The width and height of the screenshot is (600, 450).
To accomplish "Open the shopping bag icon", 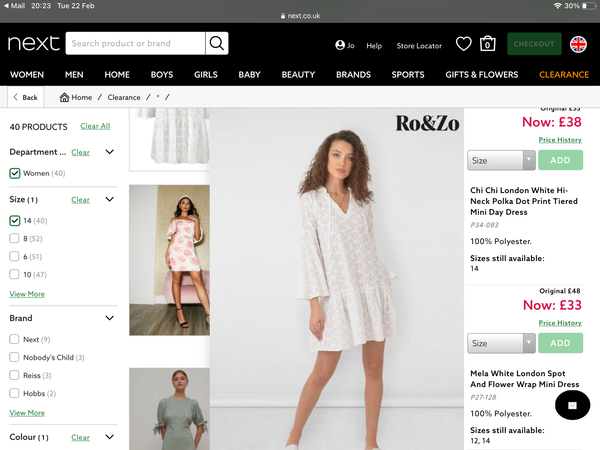I will tap(487, 44).
